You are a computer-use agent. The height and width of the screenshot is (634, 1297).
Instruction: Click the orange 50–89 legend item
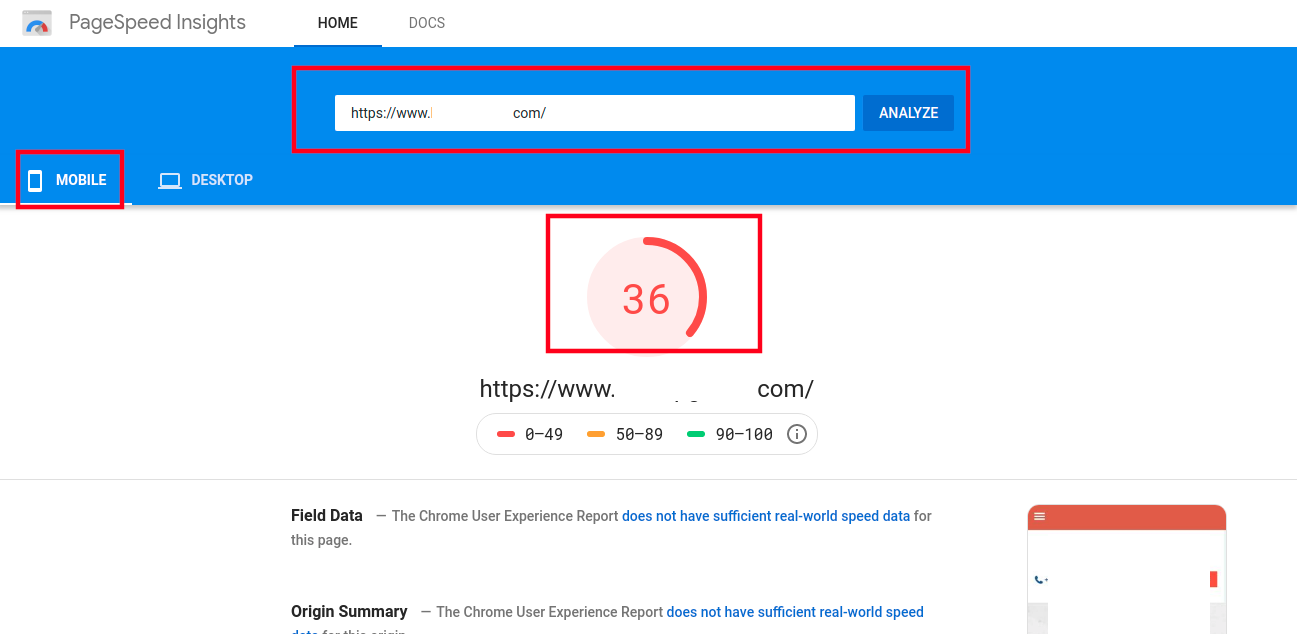(626, 434)
